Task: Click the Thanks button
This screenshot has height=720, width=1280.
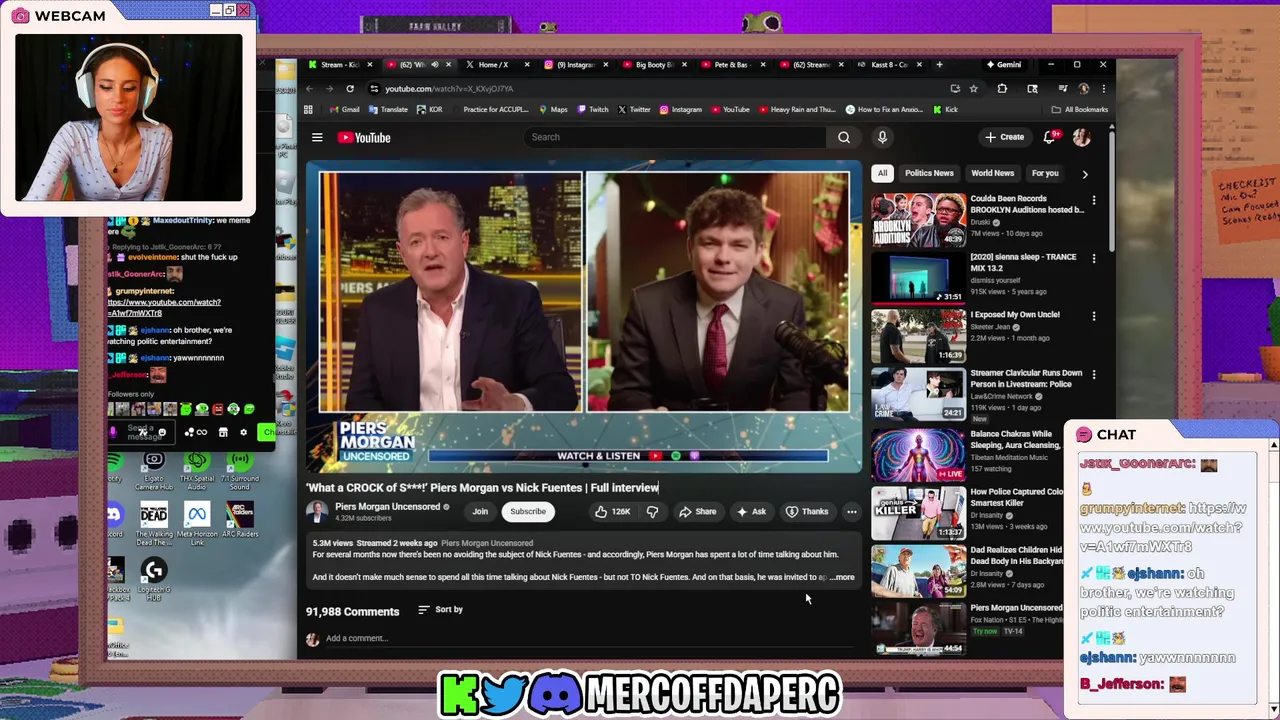Action: click(807, 512)
